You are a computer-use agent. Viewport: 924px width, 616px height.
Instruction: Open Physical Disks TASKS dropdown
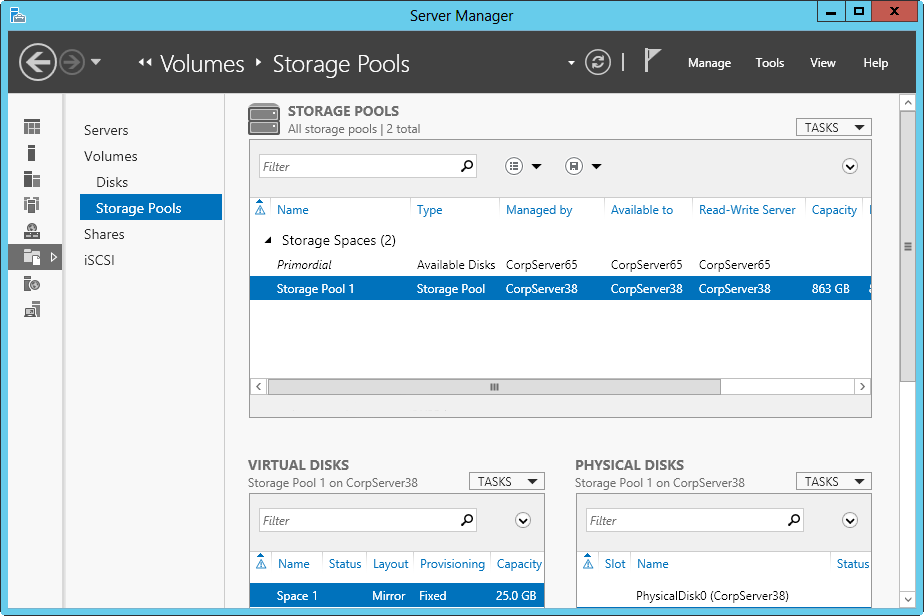click(x=833, y=482)
